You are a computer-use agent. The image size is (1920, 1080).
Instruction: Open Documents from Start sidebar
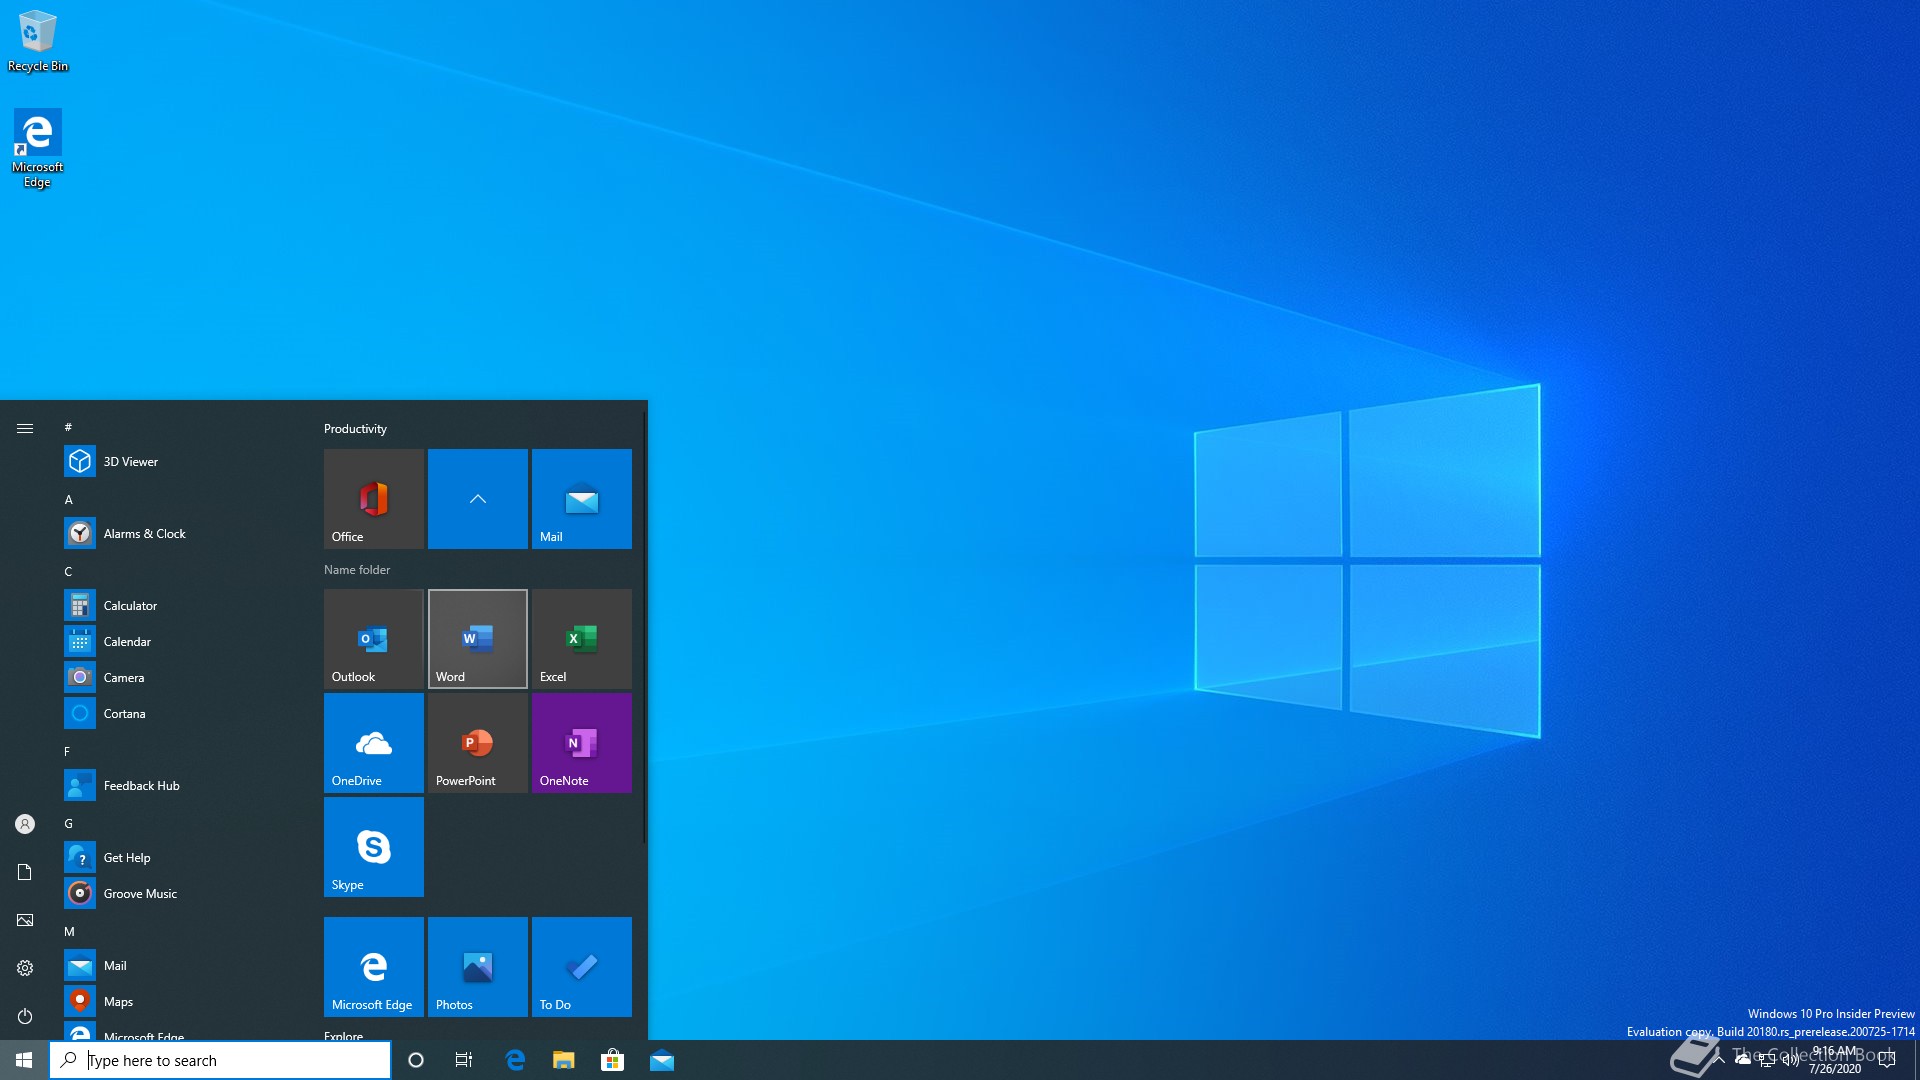25,872
